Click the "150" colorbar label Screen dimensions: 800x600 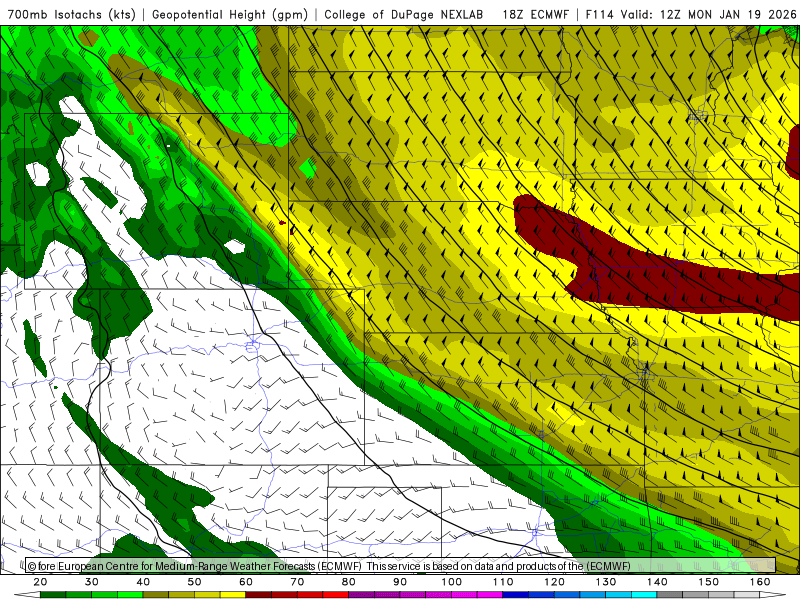(709, 582)
